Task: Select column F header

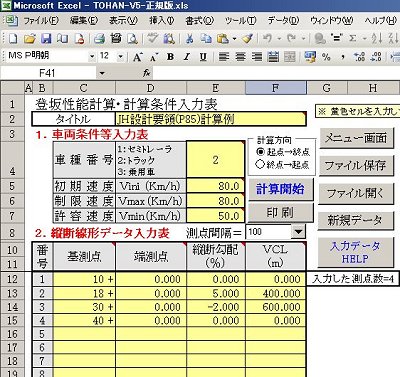Action: 276,88
